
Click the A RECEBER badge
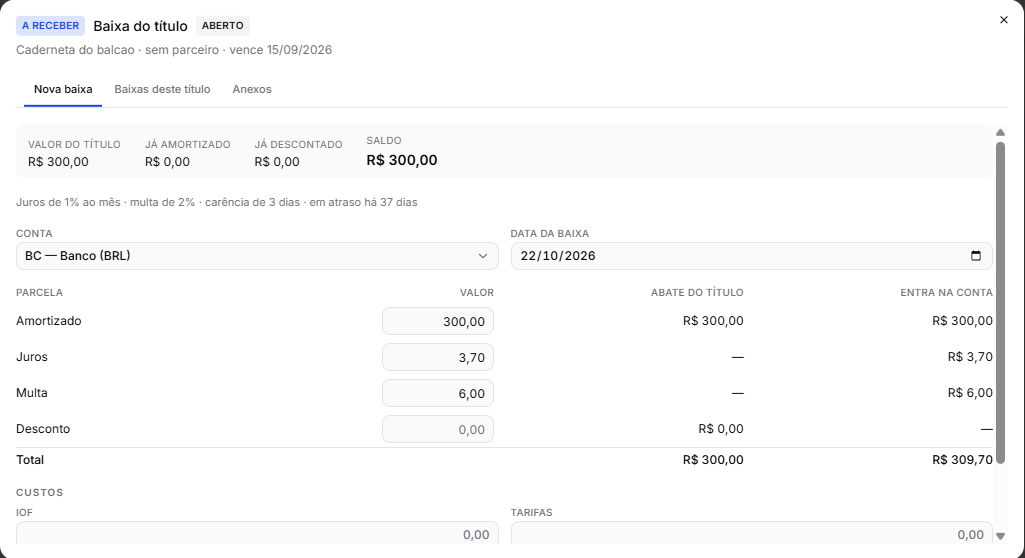coord(50,25)
